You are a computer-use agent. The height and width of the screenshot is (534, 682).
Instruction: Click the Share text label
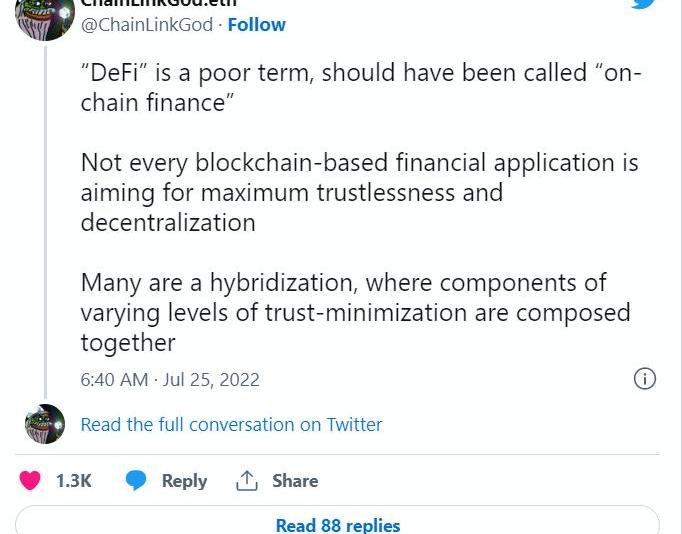click(295, 481)
